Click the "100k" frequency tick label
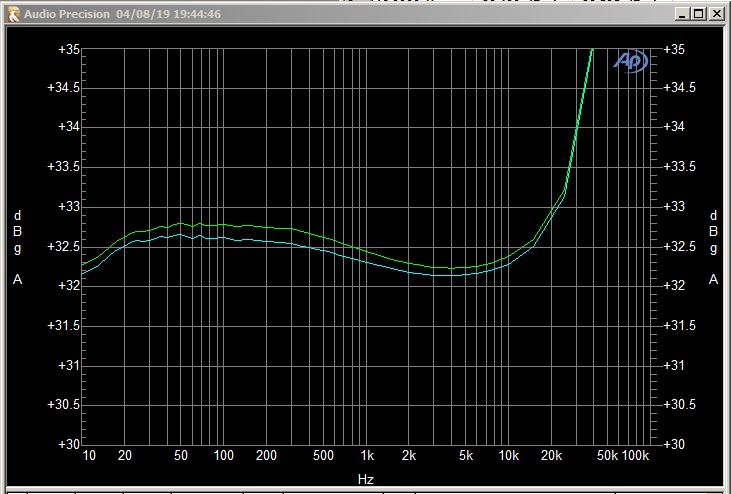This screenshot has width=731, height=494. point(635,455)
